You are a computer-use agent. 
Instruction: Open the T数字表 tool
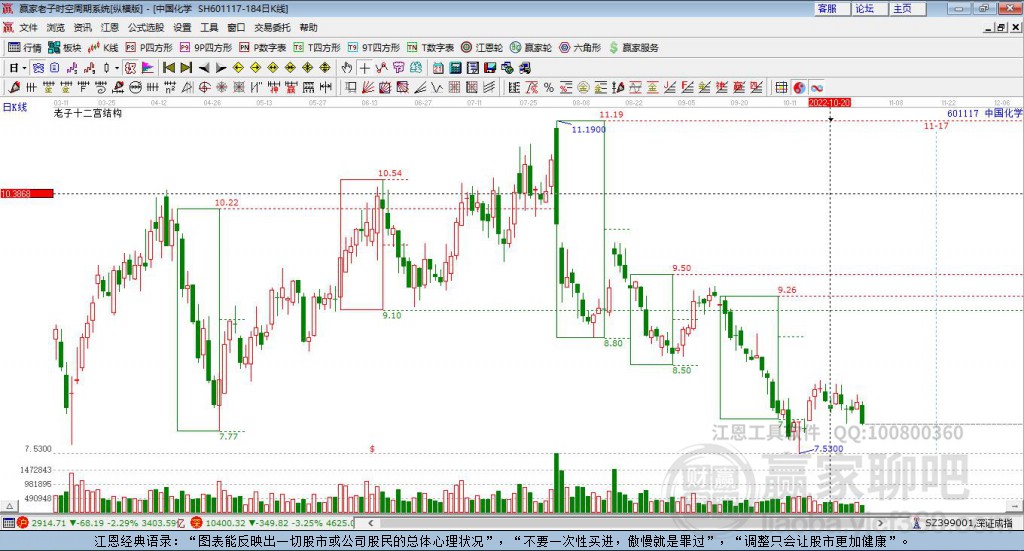coord(430,48)
